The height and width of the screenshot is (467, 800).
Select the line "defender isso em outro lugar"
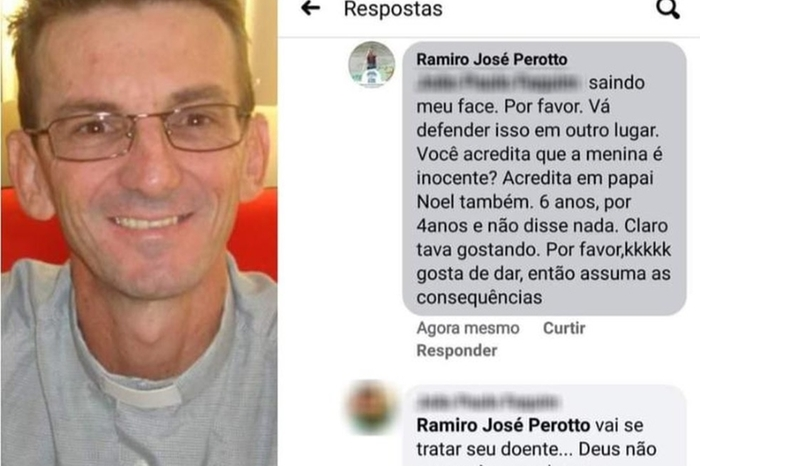(537, 131)
